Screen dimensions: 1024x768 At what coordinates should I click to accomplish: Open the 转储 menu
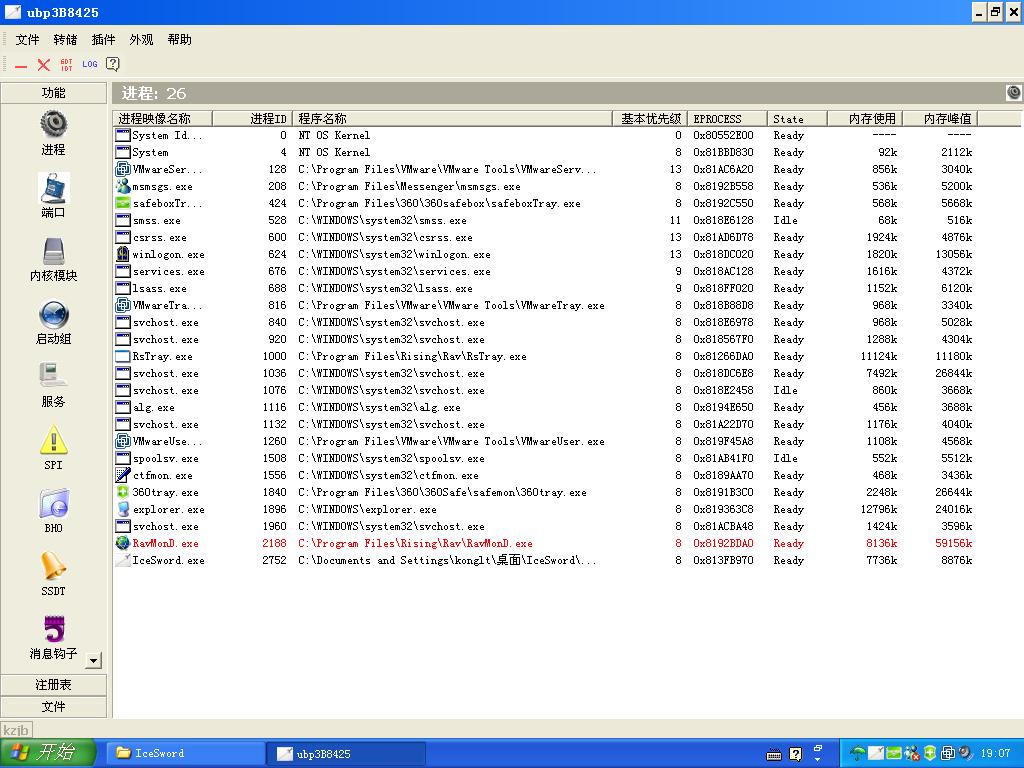pyautogui.click(x=65, y=40)
